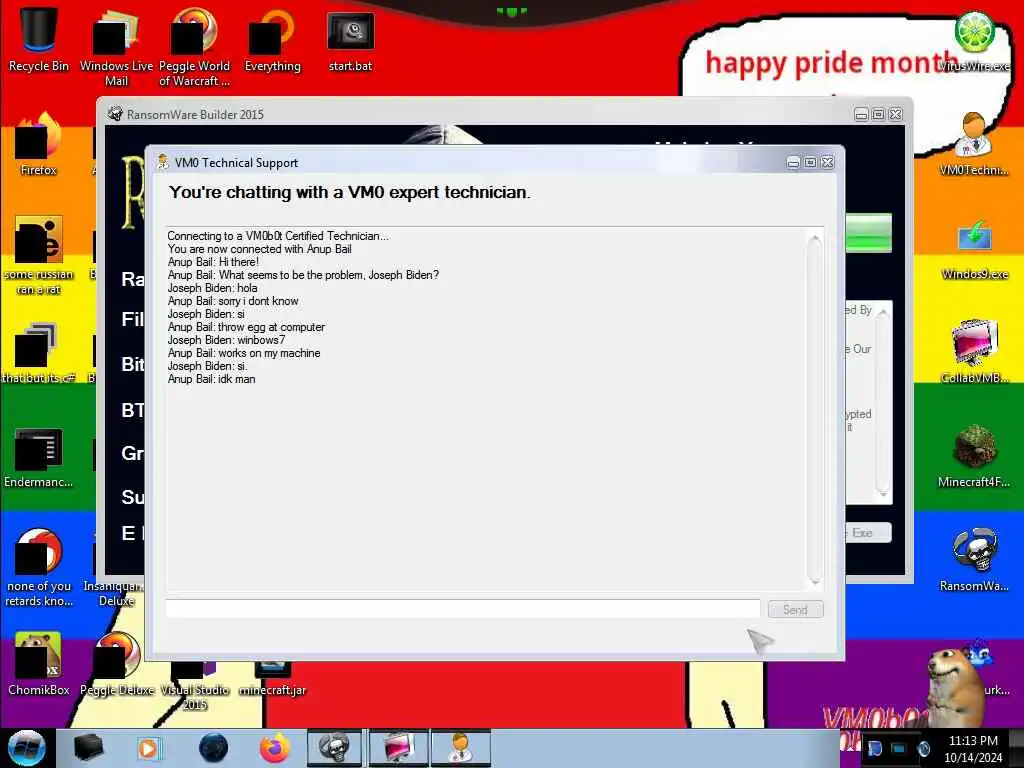This screenshot has height=768, width=1024.
Task: Open Firefox from the taskbar
Action: click(274, 748)
